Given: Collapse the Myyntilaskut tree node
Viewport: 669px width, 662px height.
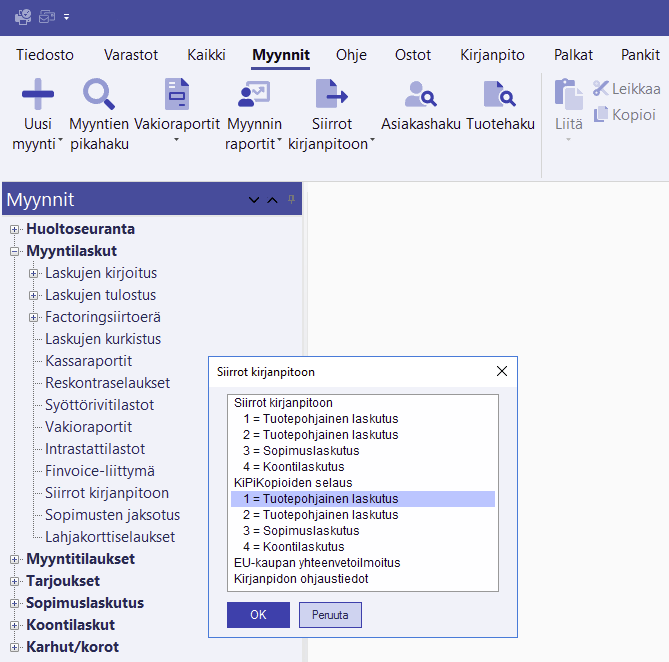Looking at the screenshot, I should click(15, 251).
